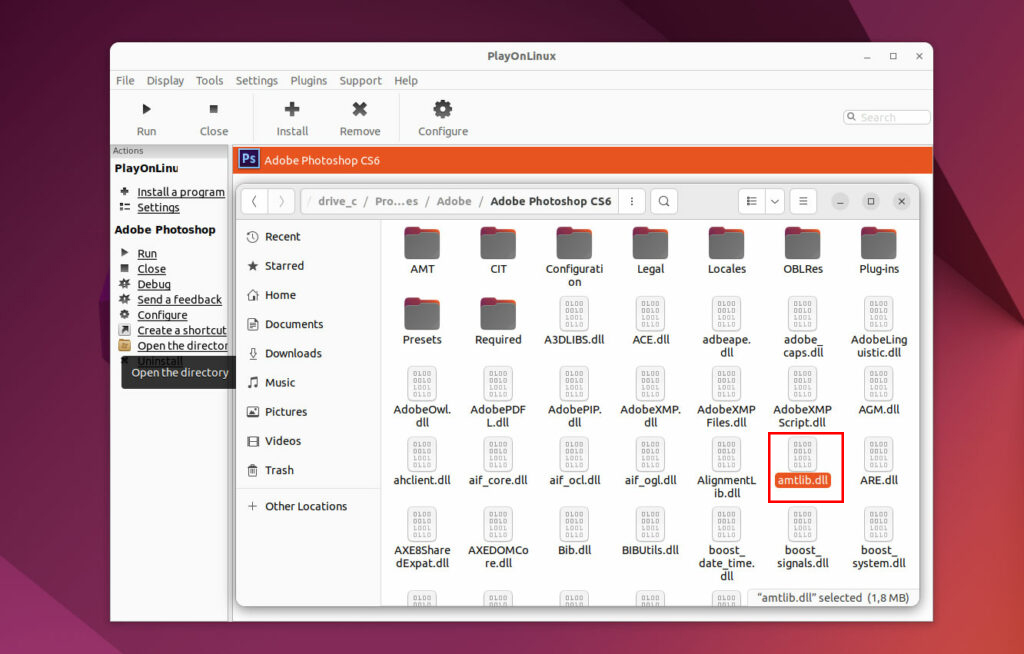Open the Tools menu
The width and height of the screenshot is (1024, 654).
tap(210, 81)
